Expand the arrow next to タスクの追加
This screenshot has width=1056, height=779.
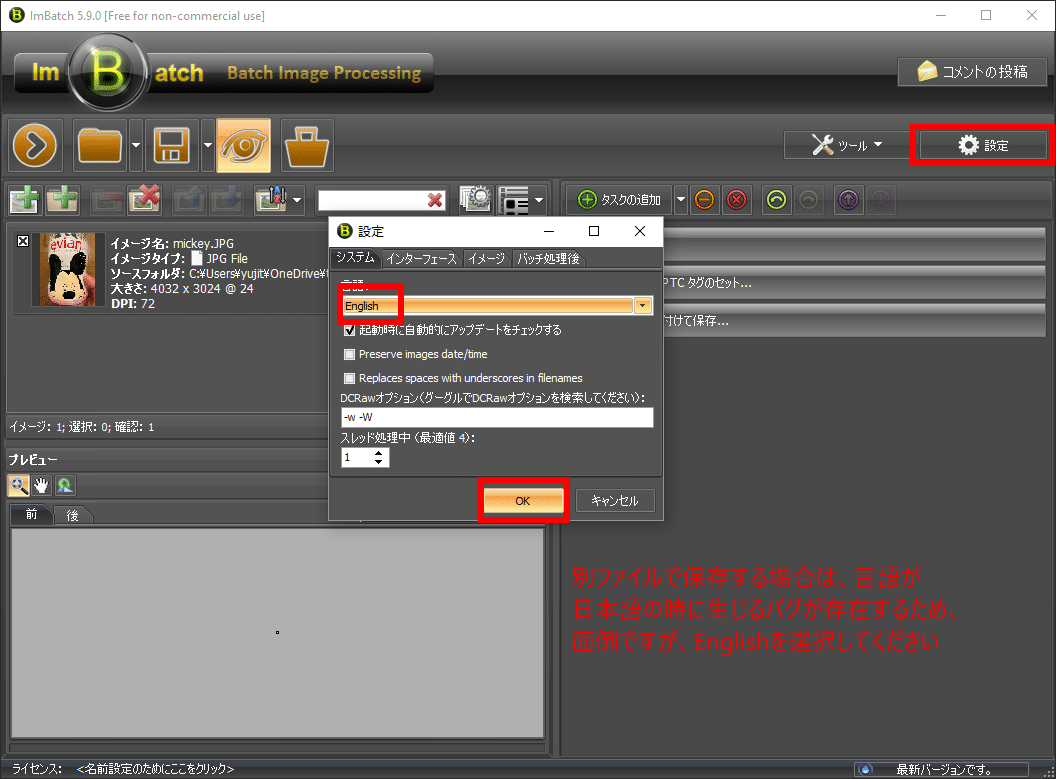pos(681,200)
